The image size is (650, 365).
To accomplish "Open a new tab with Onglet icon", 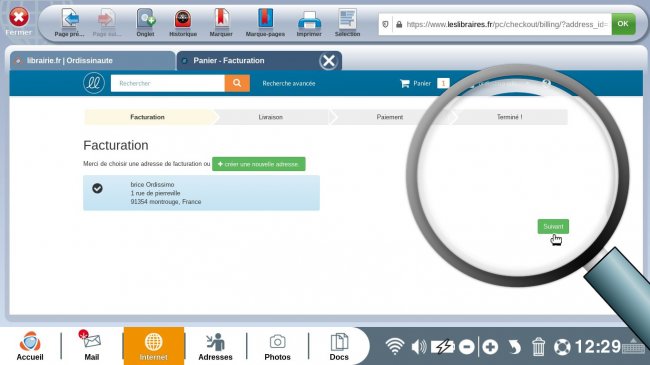I will point(146,19).
